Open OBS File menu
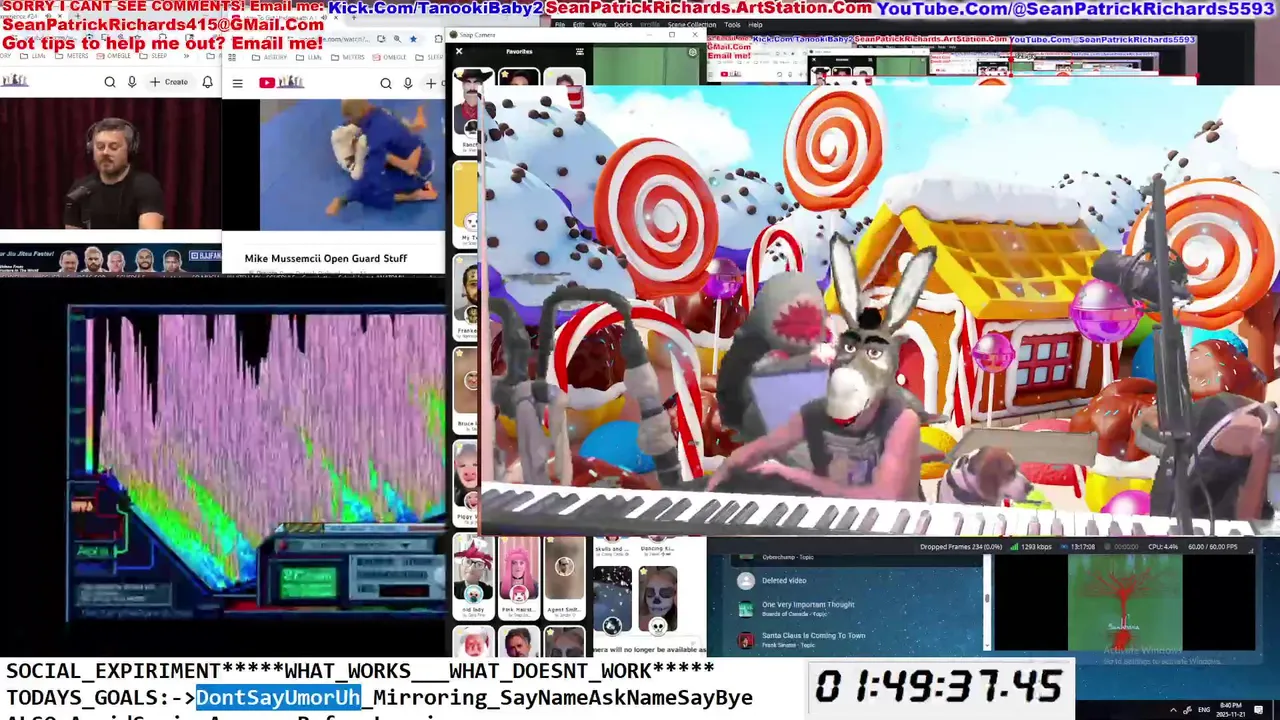Viewport: 1280px width, 720px height. pos(560,25)
